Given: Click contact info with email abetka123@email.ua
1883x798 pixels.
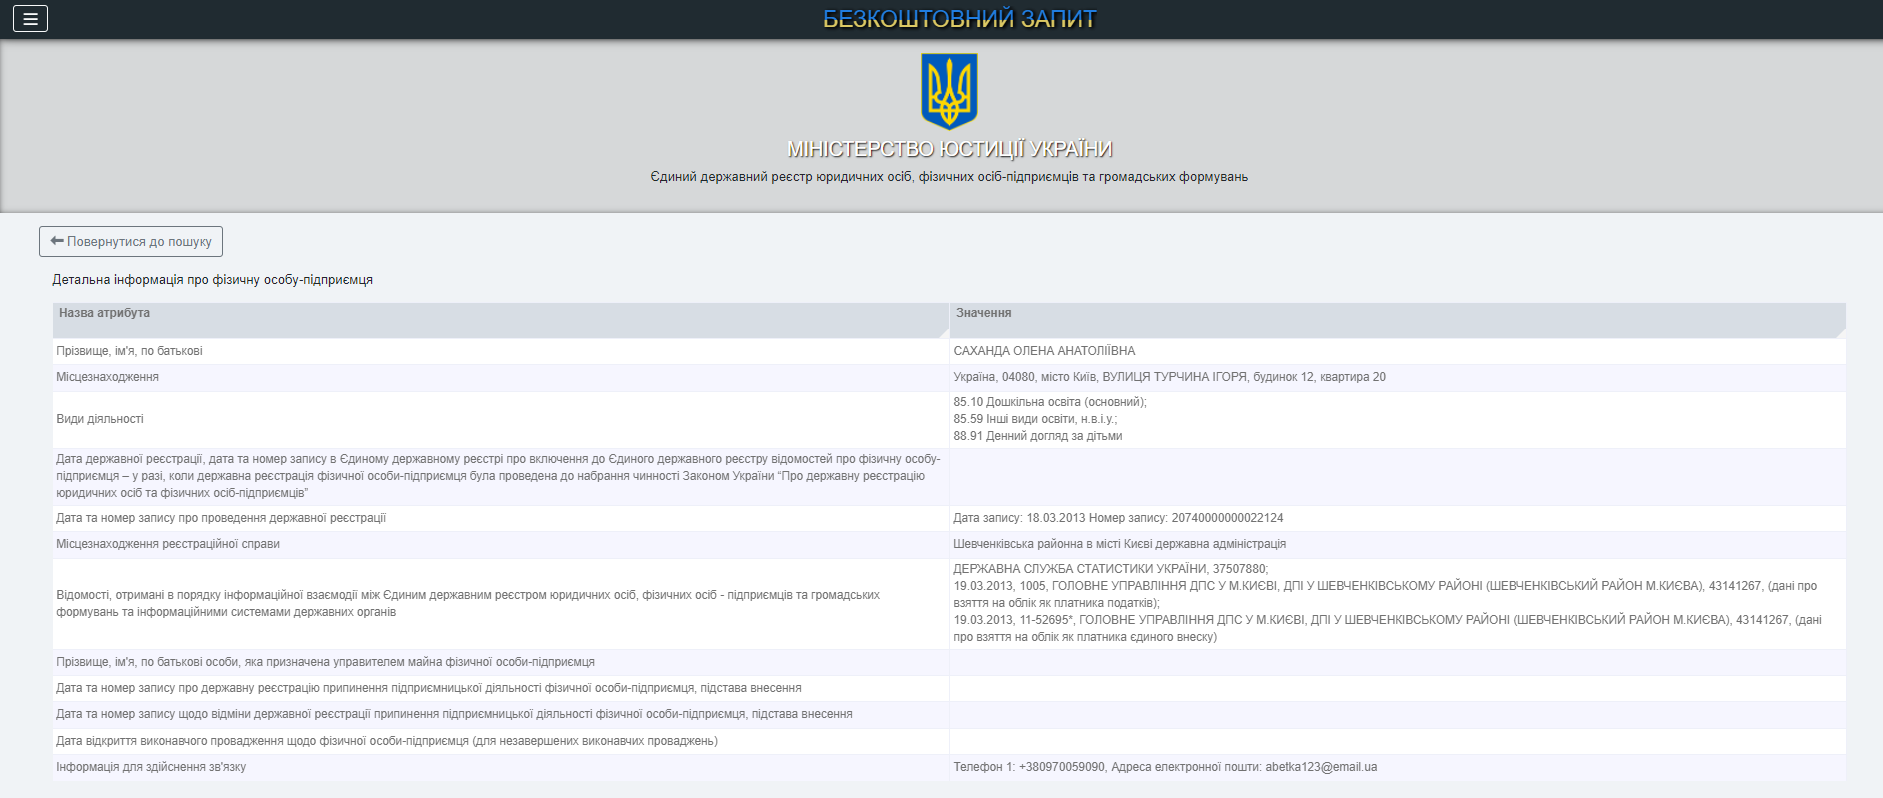Looking at the screenshot, I should (x=1165, y=767).
